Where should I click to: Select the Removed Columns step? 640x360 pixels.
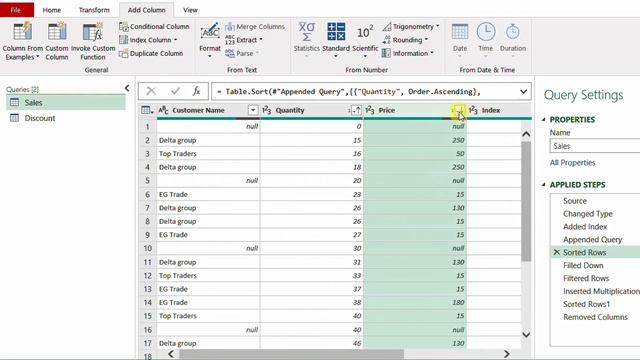(596, 317)
